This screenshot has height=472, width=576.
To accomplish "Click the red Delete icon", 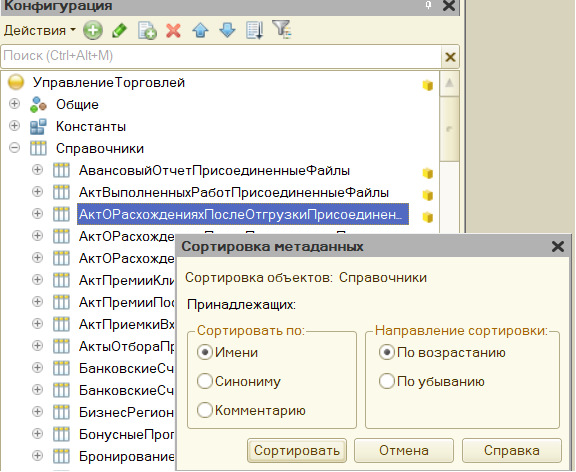I will (x=173, y=30).
